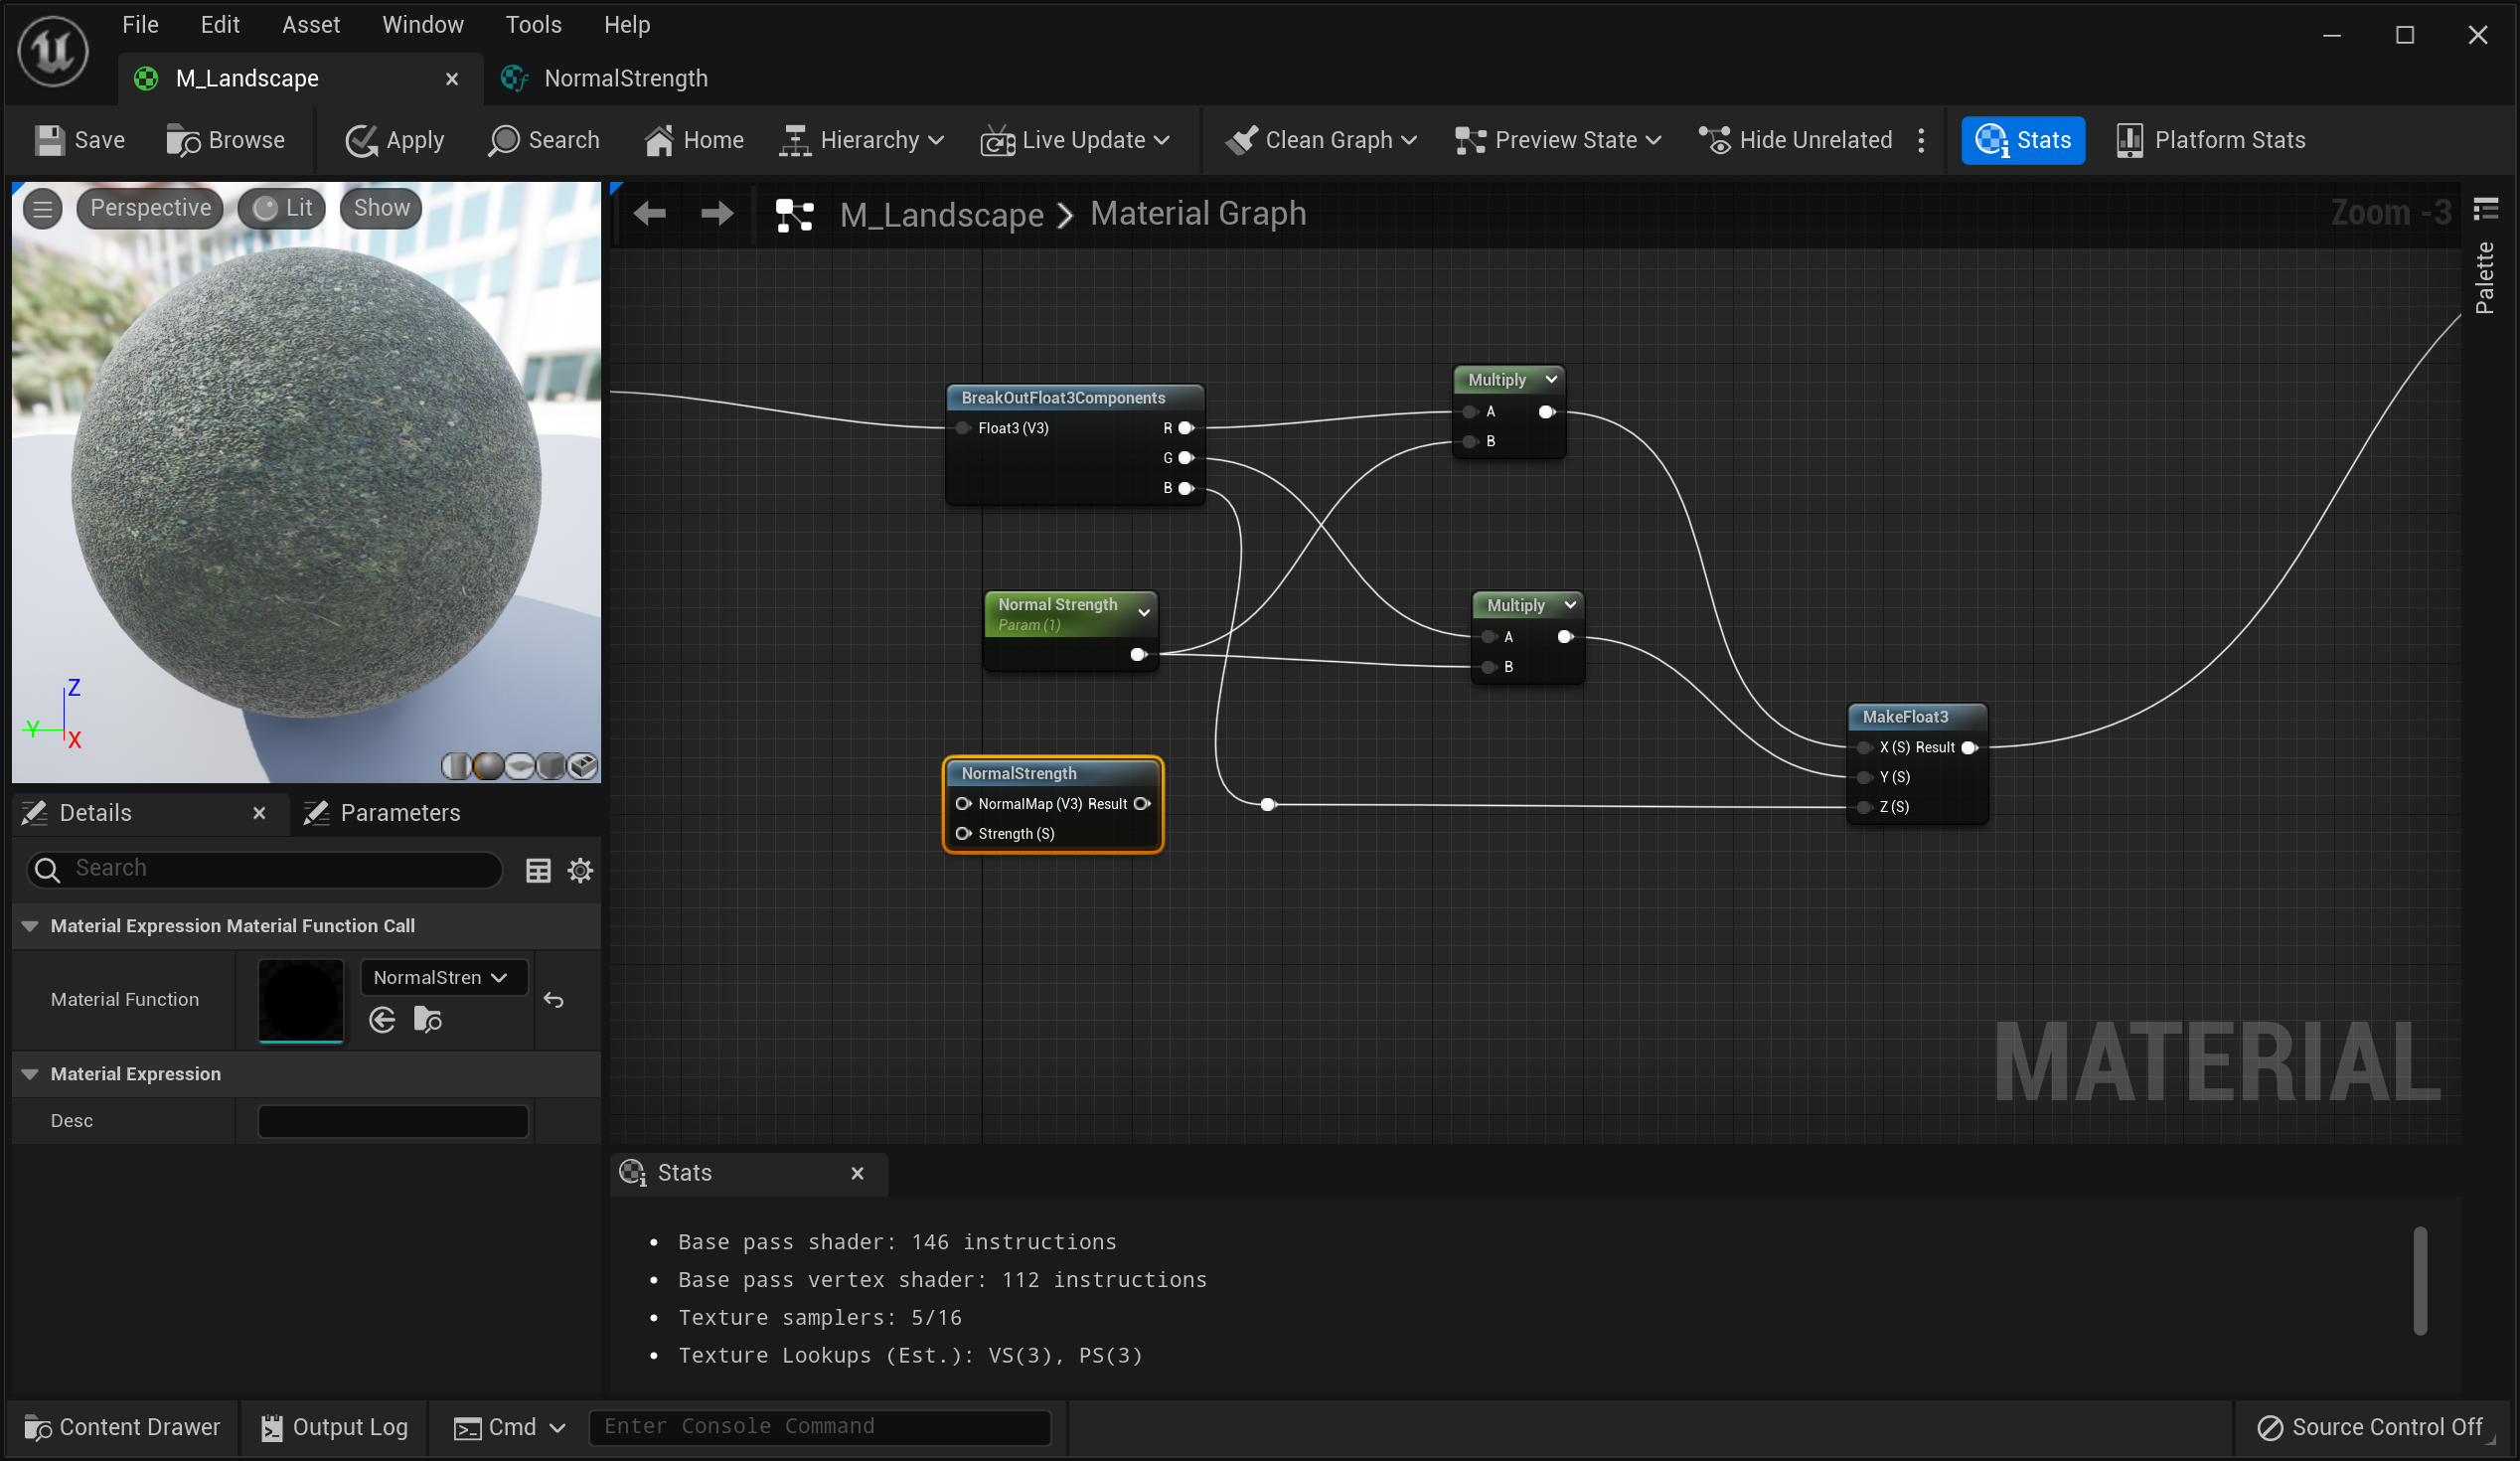Click the sphere preview mesh icon
Viewport: 2520px width, 1461px height.
[x=488, y=767]
